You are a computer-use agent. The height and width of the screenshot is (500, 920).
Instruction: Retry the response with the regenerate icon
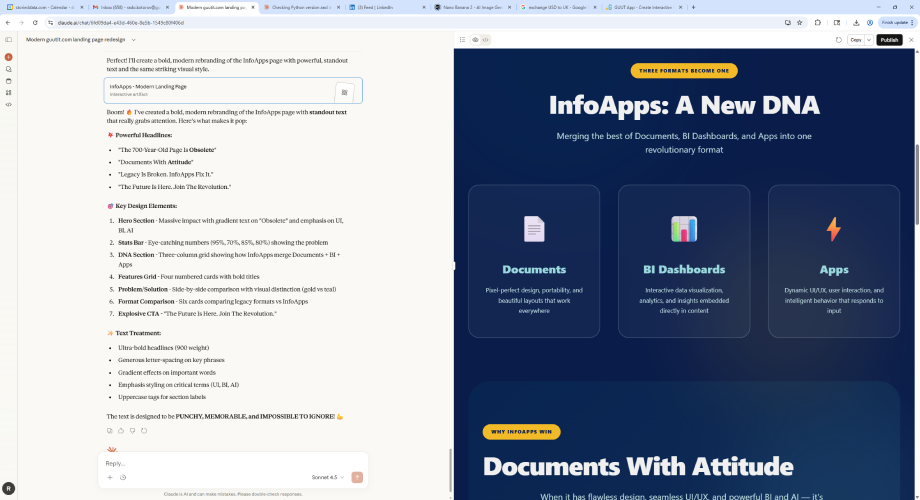pyautogui.click(x=145, y=430)
